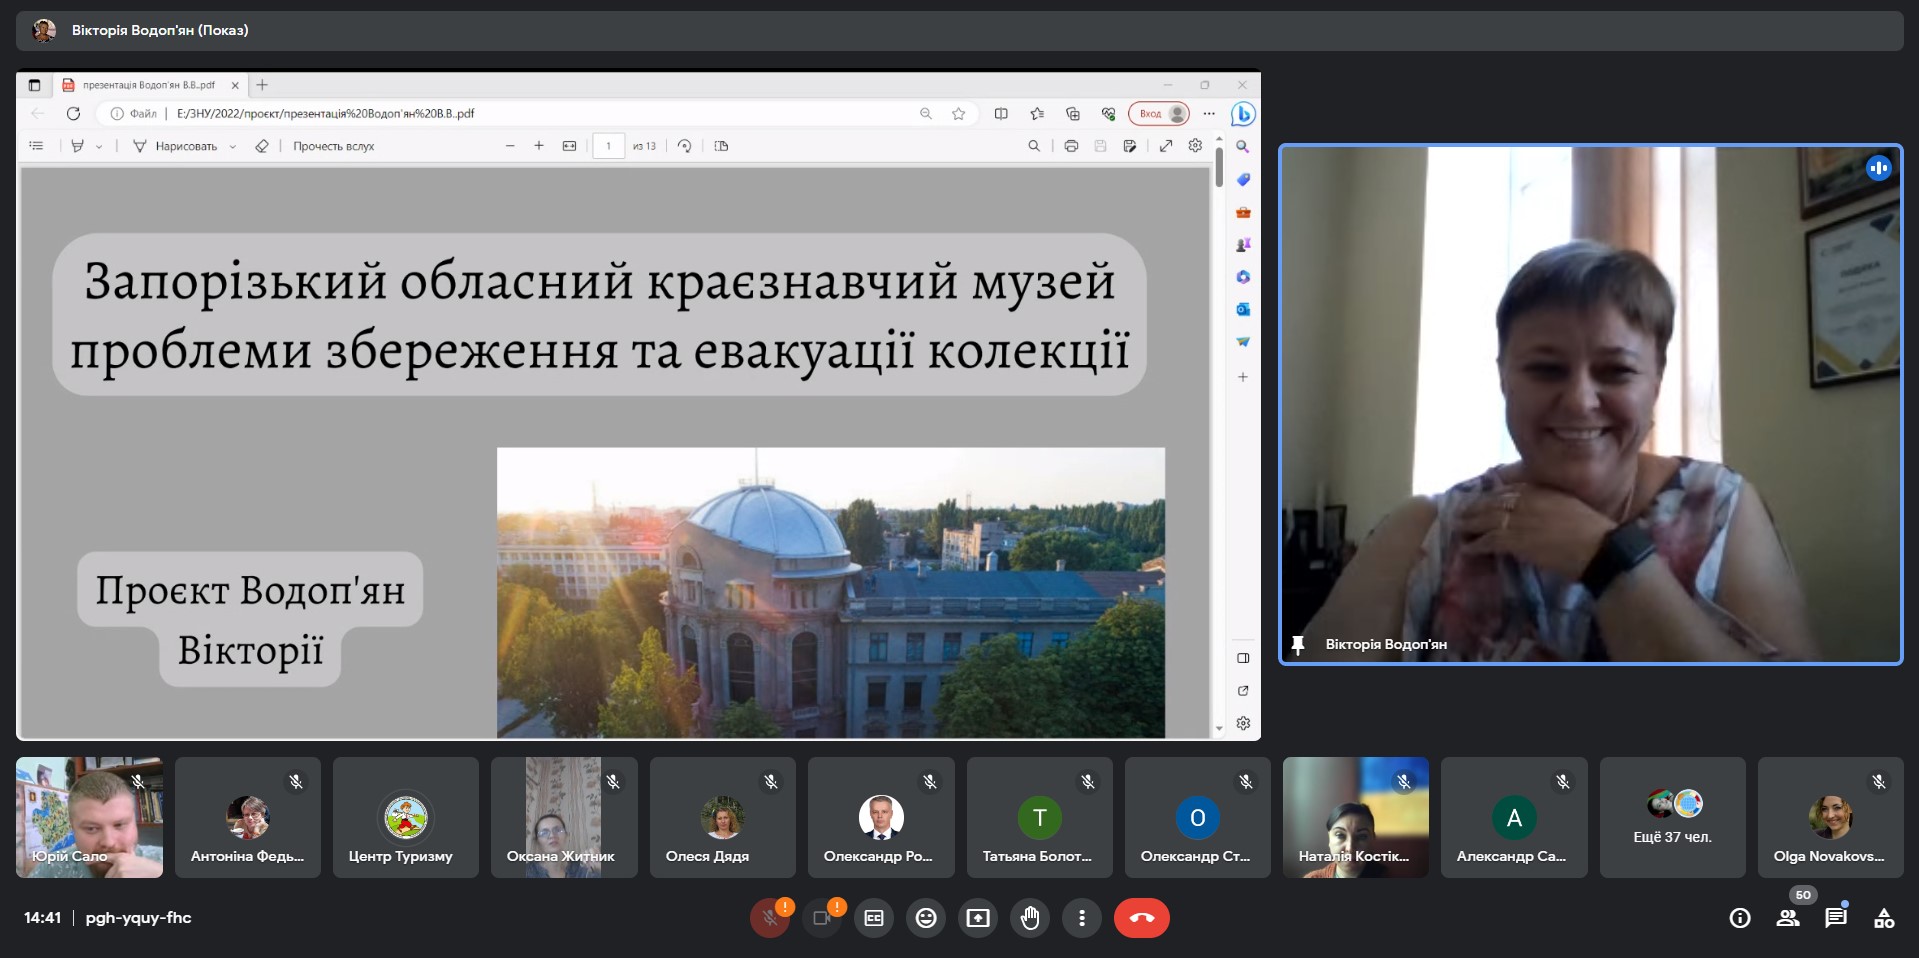Image resolution: width=1919 pixels, height=958 pixels.
Task: Open meeting details info icon
Action: click(x=1740, y=918)
